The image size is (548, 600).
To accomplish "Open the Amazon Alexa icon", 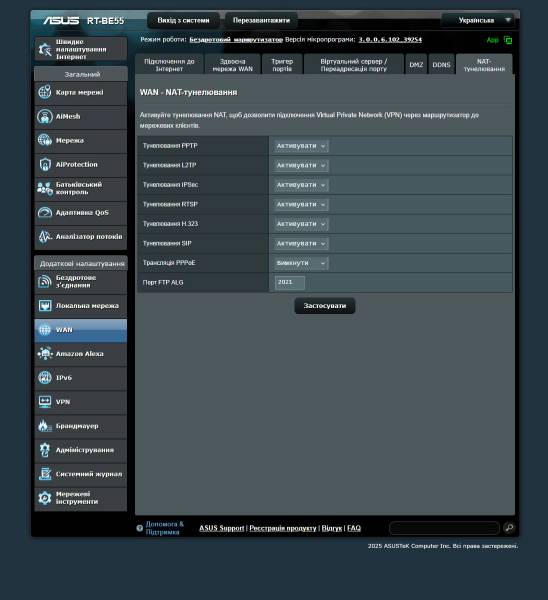I will pyautogui.click(x=45, y=354).
